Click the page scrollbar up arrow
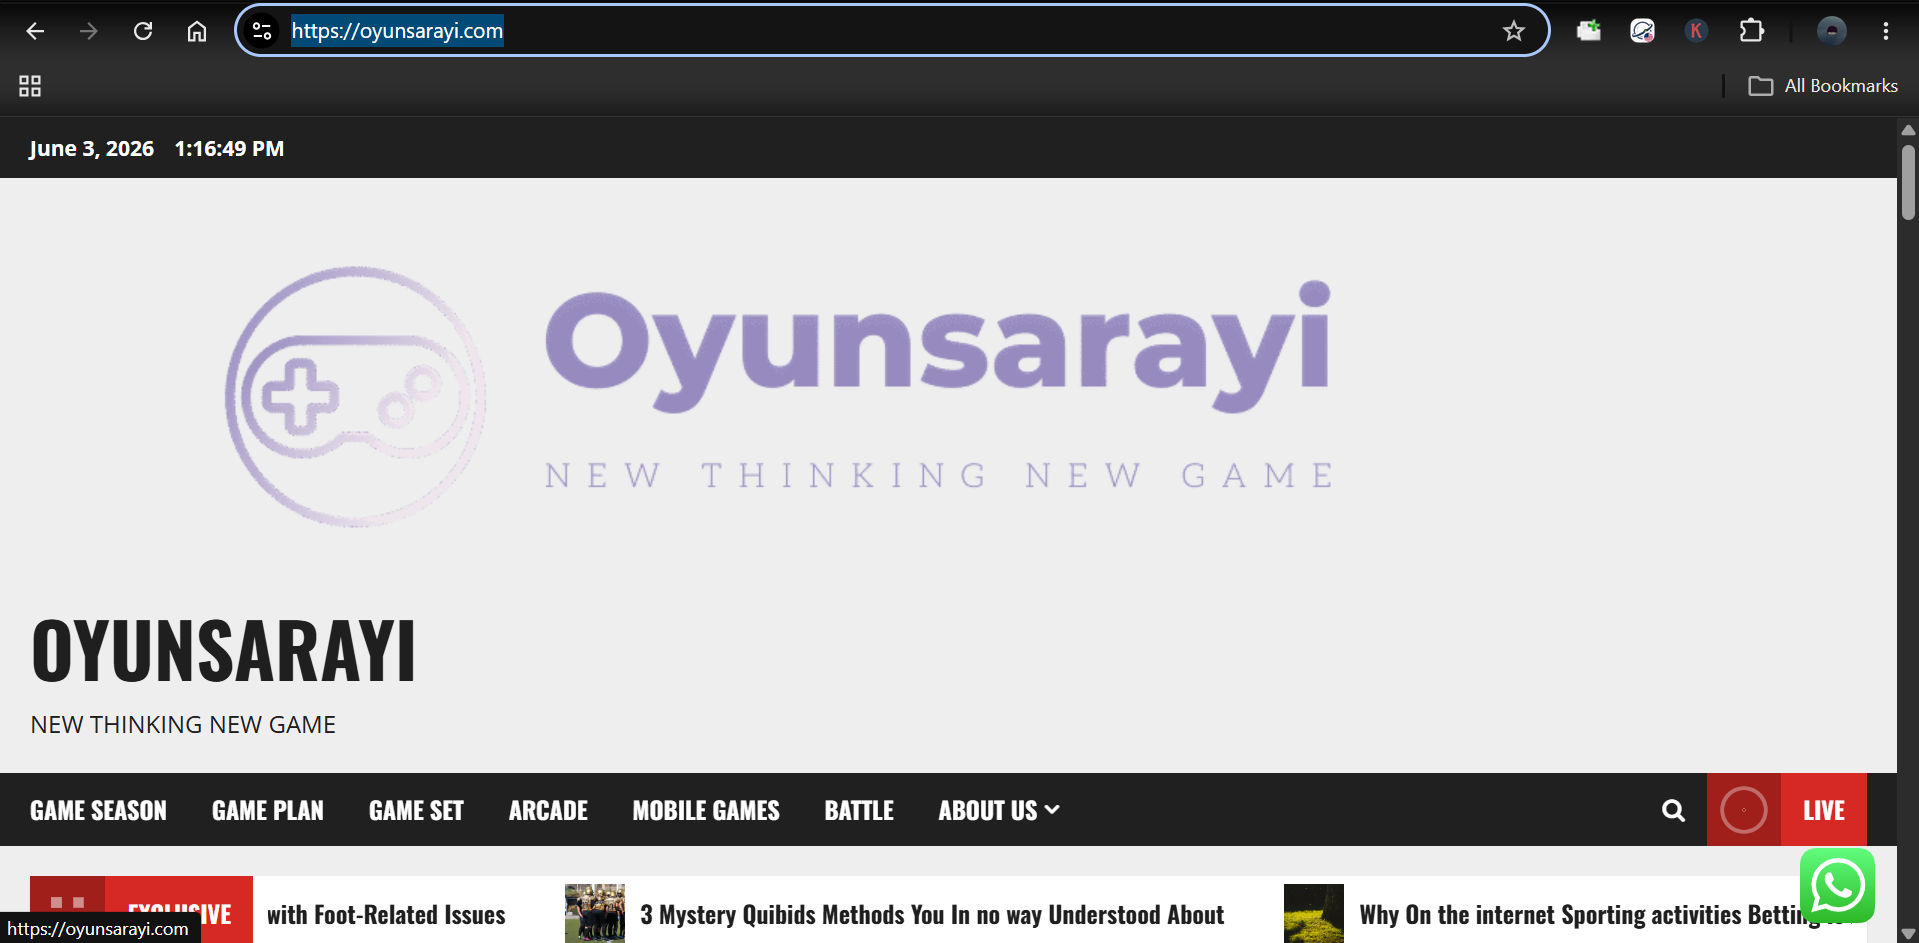 click(x=1908, y=130)
